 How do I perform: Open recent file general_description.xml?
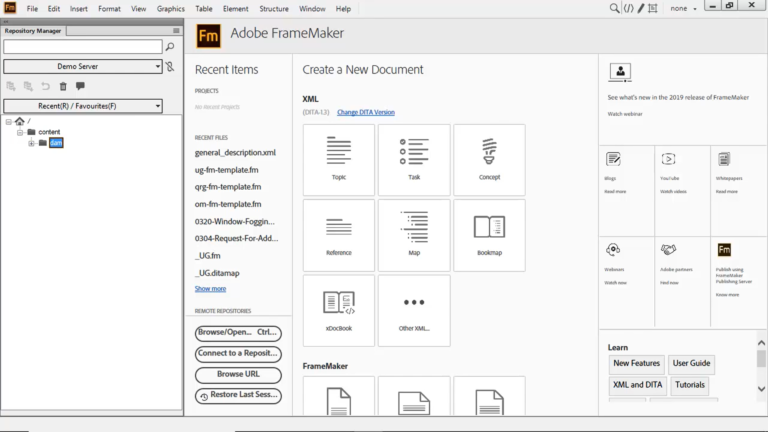click(x=235, y=152)
